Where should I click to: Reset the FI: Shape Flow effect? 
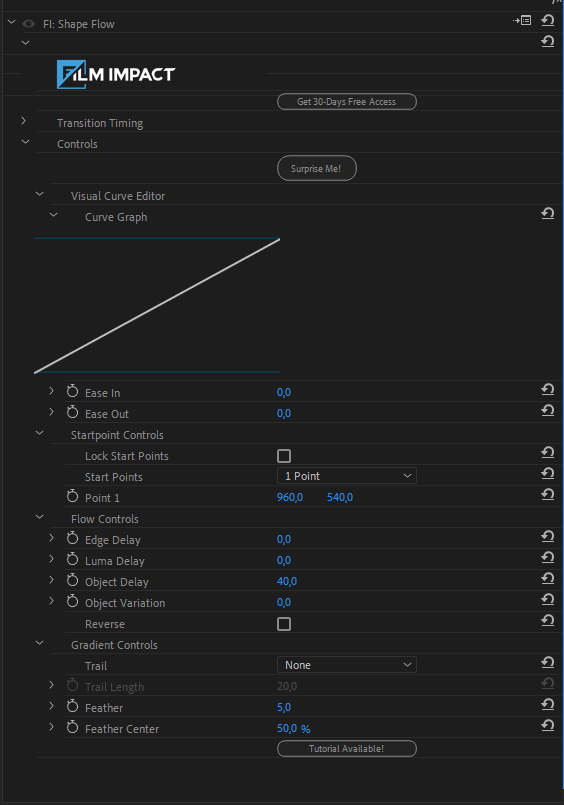pos(548,21)
